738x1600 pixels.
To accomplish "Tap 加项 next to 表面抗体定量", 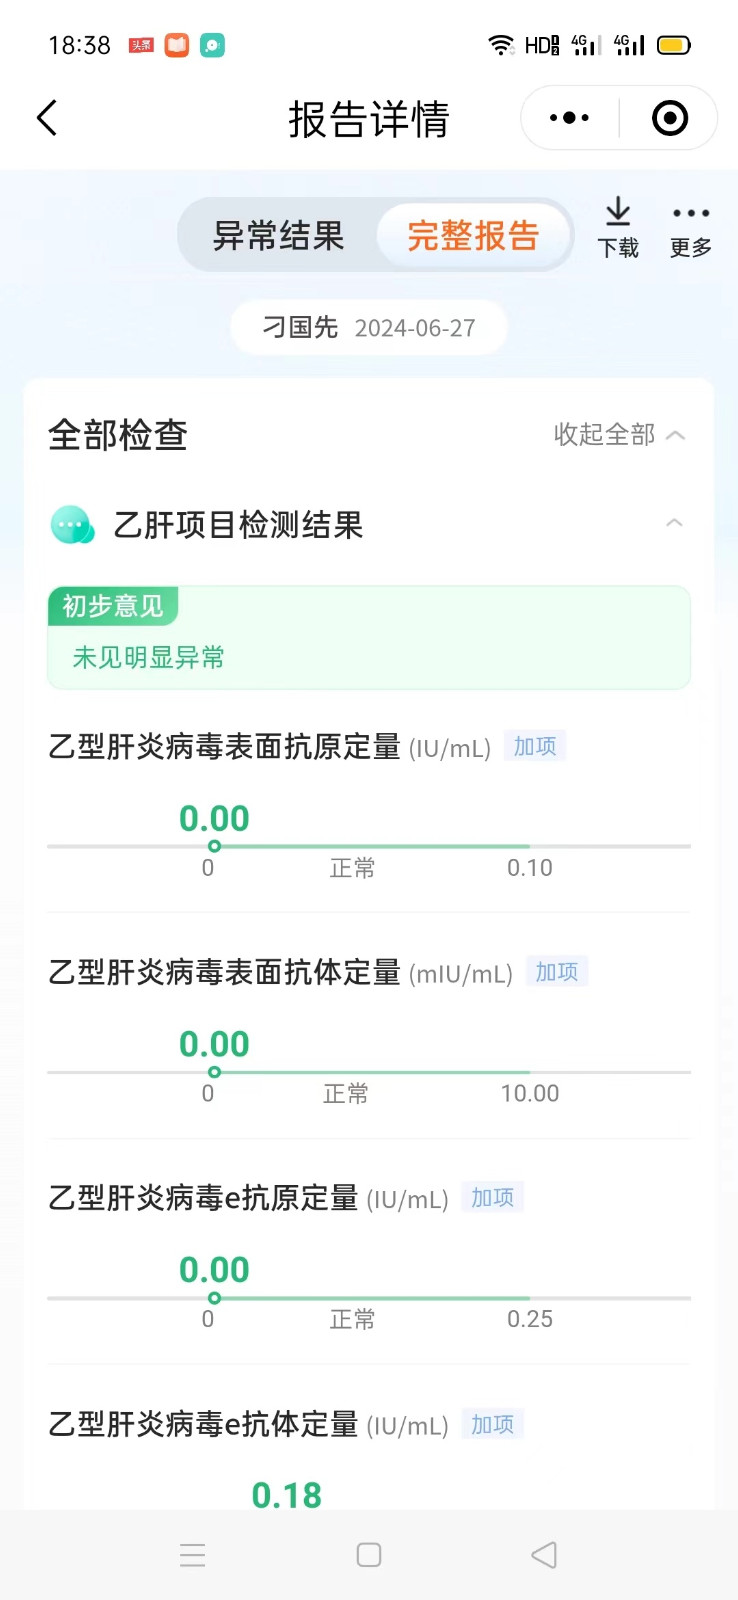I will 557,972.
